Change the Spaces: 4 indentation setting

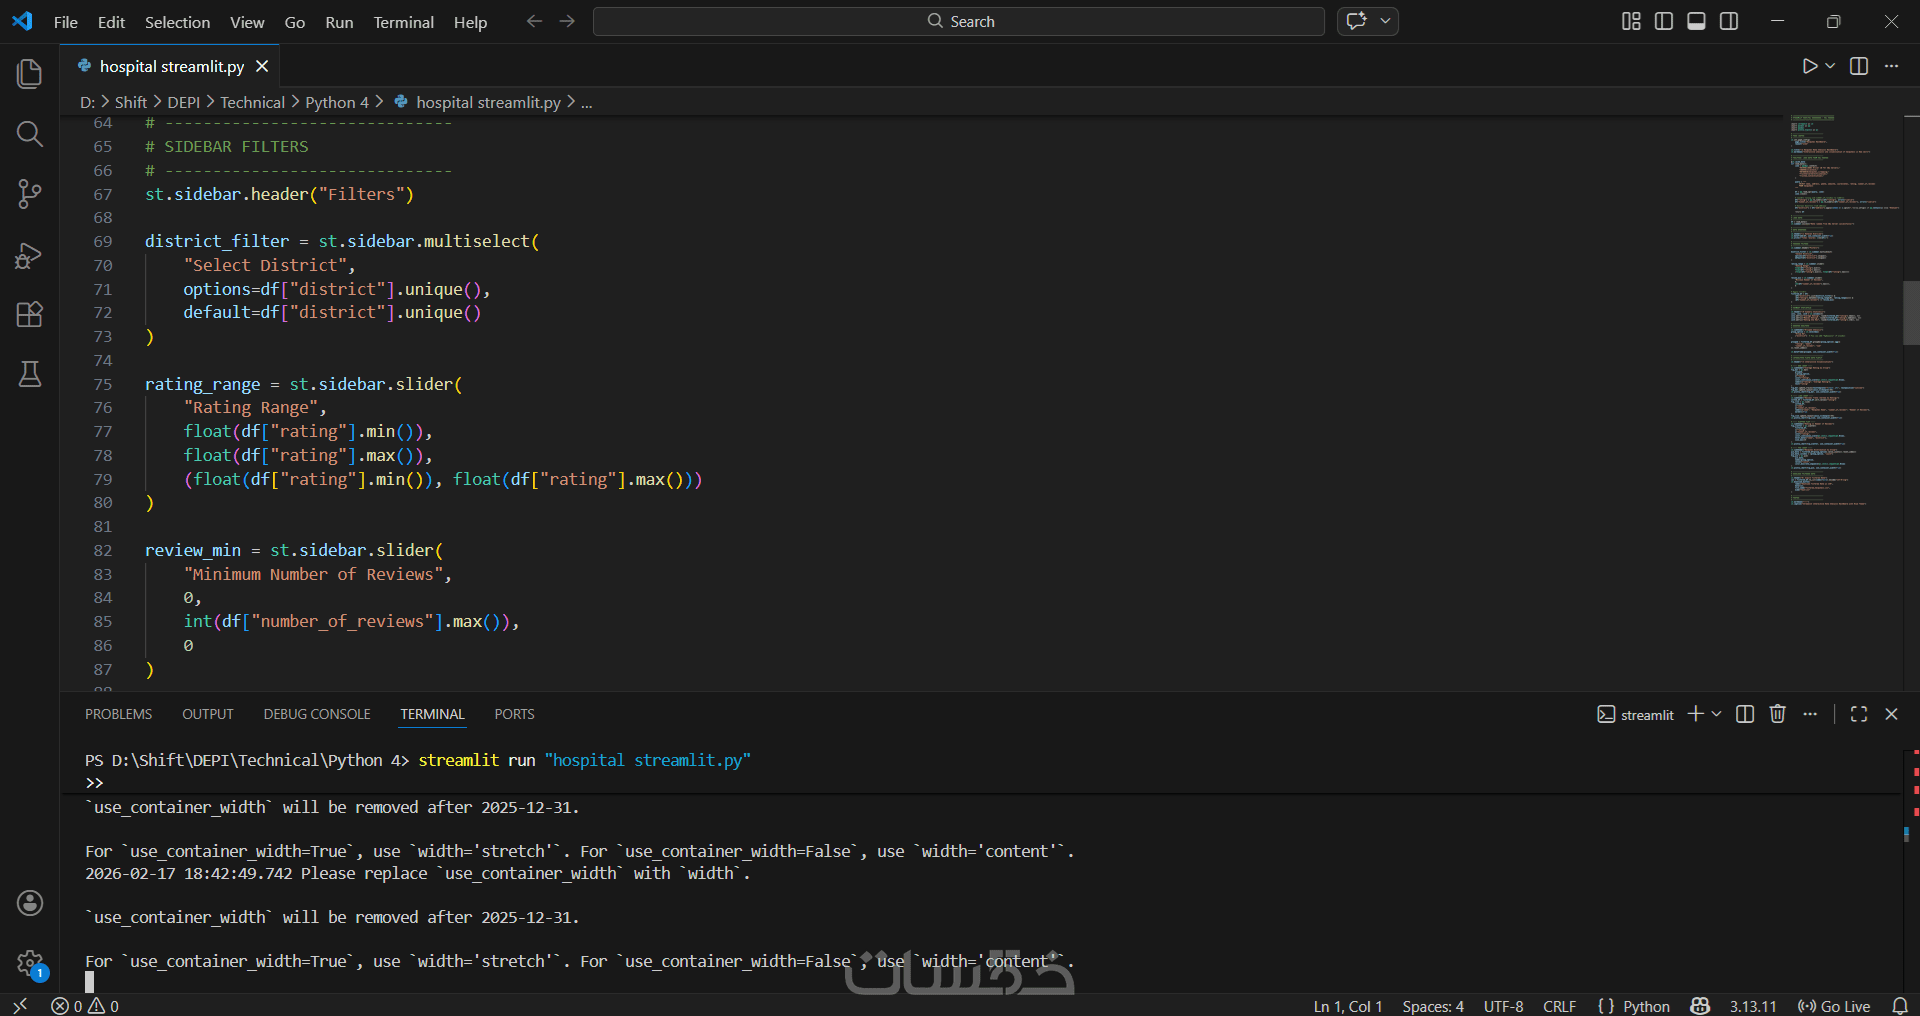[x=1433, y=1006]
